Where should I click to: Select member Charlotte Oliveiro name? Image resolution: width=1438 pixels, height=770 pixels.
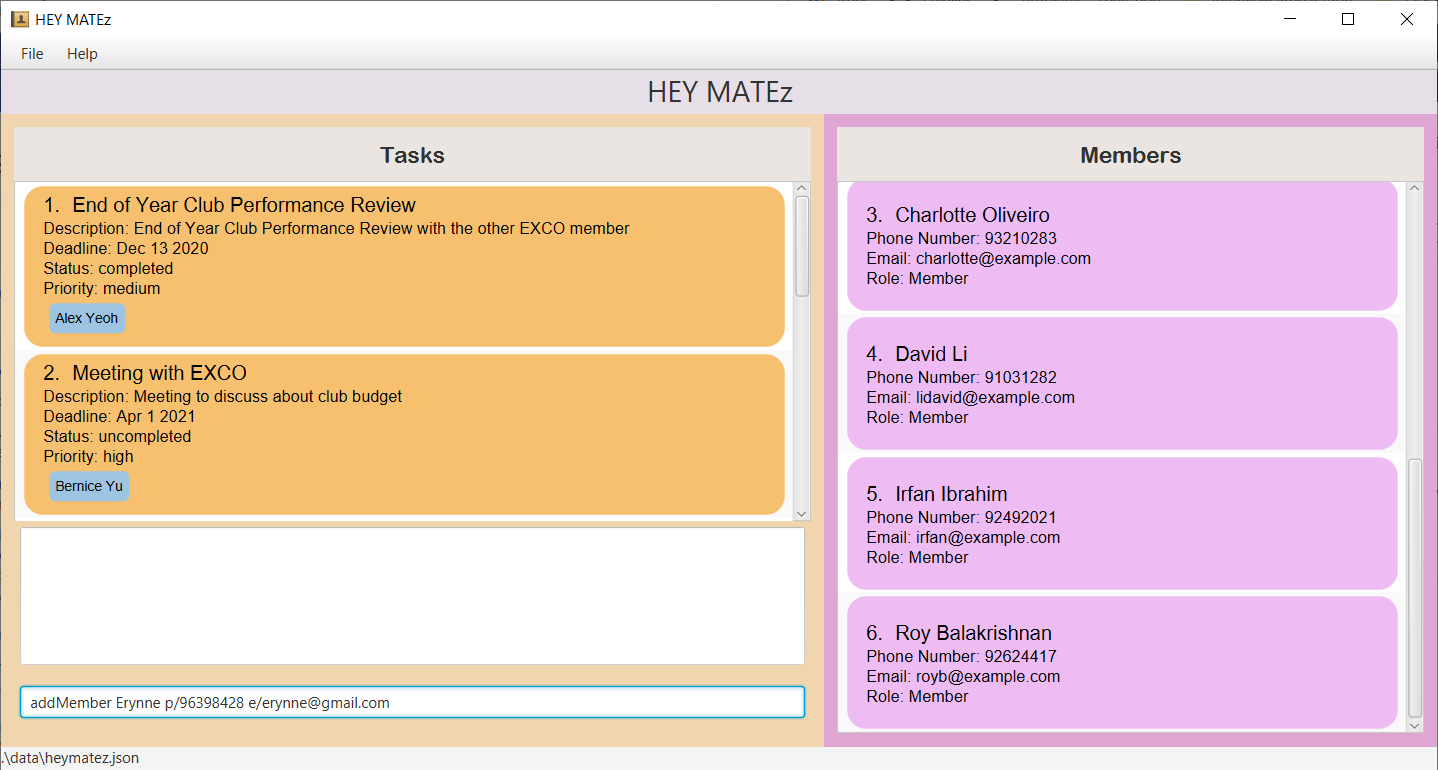(972, 215)
